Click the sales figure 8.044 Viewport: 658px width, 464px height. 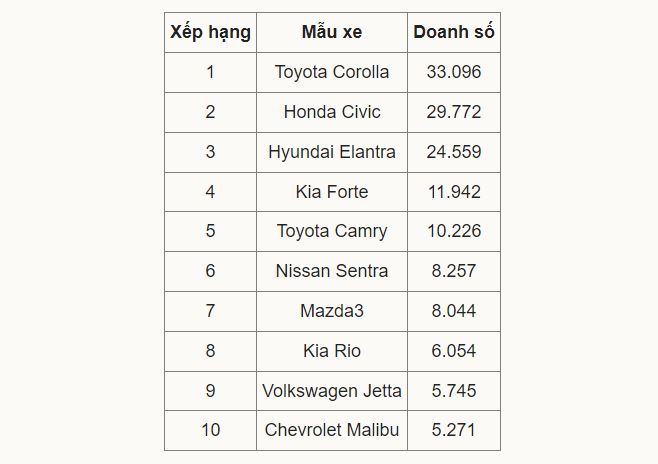coord(453,311)
